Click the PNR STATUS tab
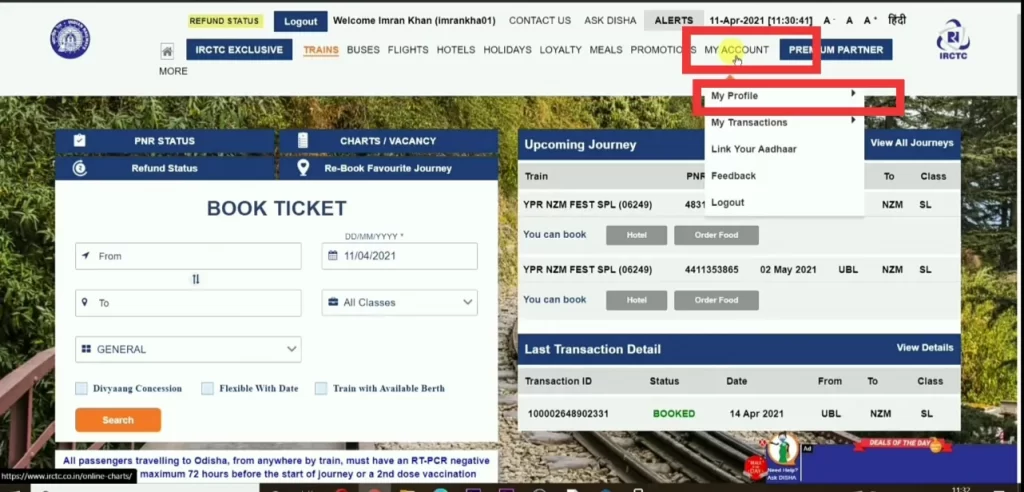The image size is (1024, 492). (165, 140)
